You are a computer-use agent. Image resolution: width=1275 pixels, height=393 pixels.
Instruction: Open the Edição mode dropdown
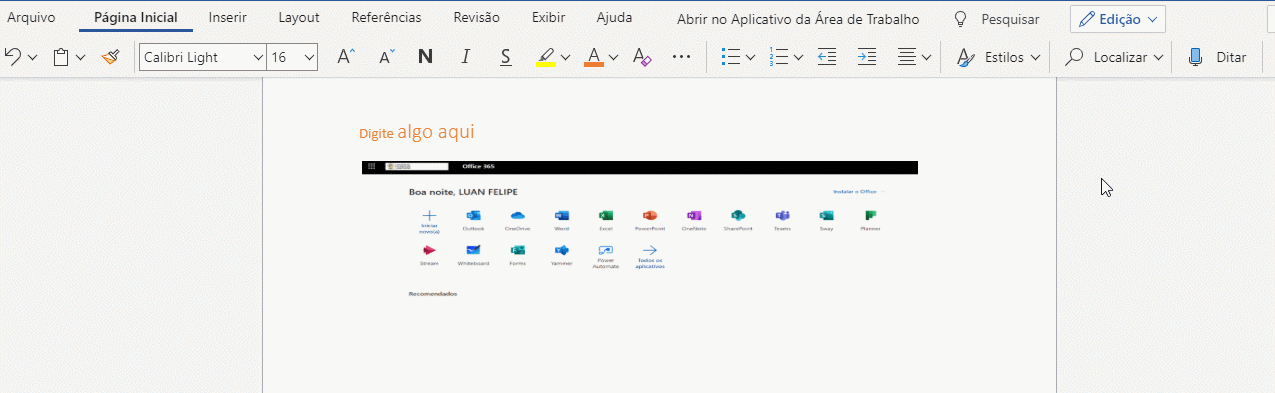1118,19
